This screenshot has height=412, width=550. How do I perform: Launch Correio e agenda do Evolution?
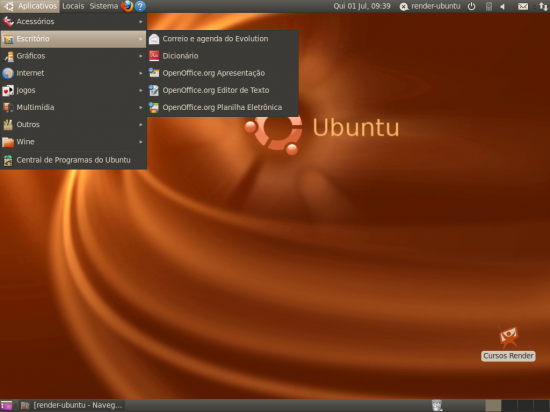tap(223, 39)
